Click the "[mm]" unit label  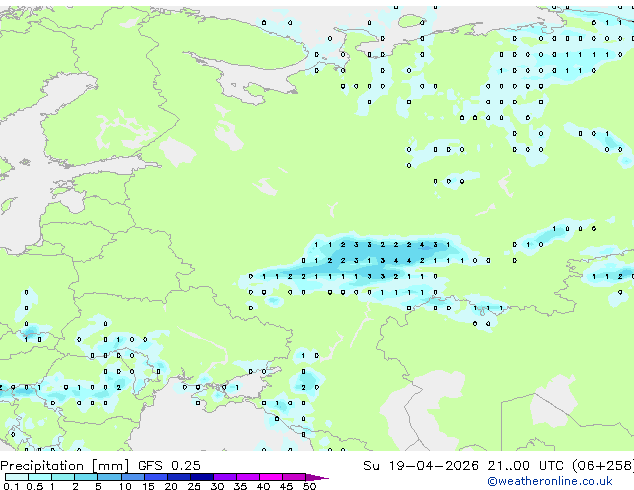(x=110, y=466)
